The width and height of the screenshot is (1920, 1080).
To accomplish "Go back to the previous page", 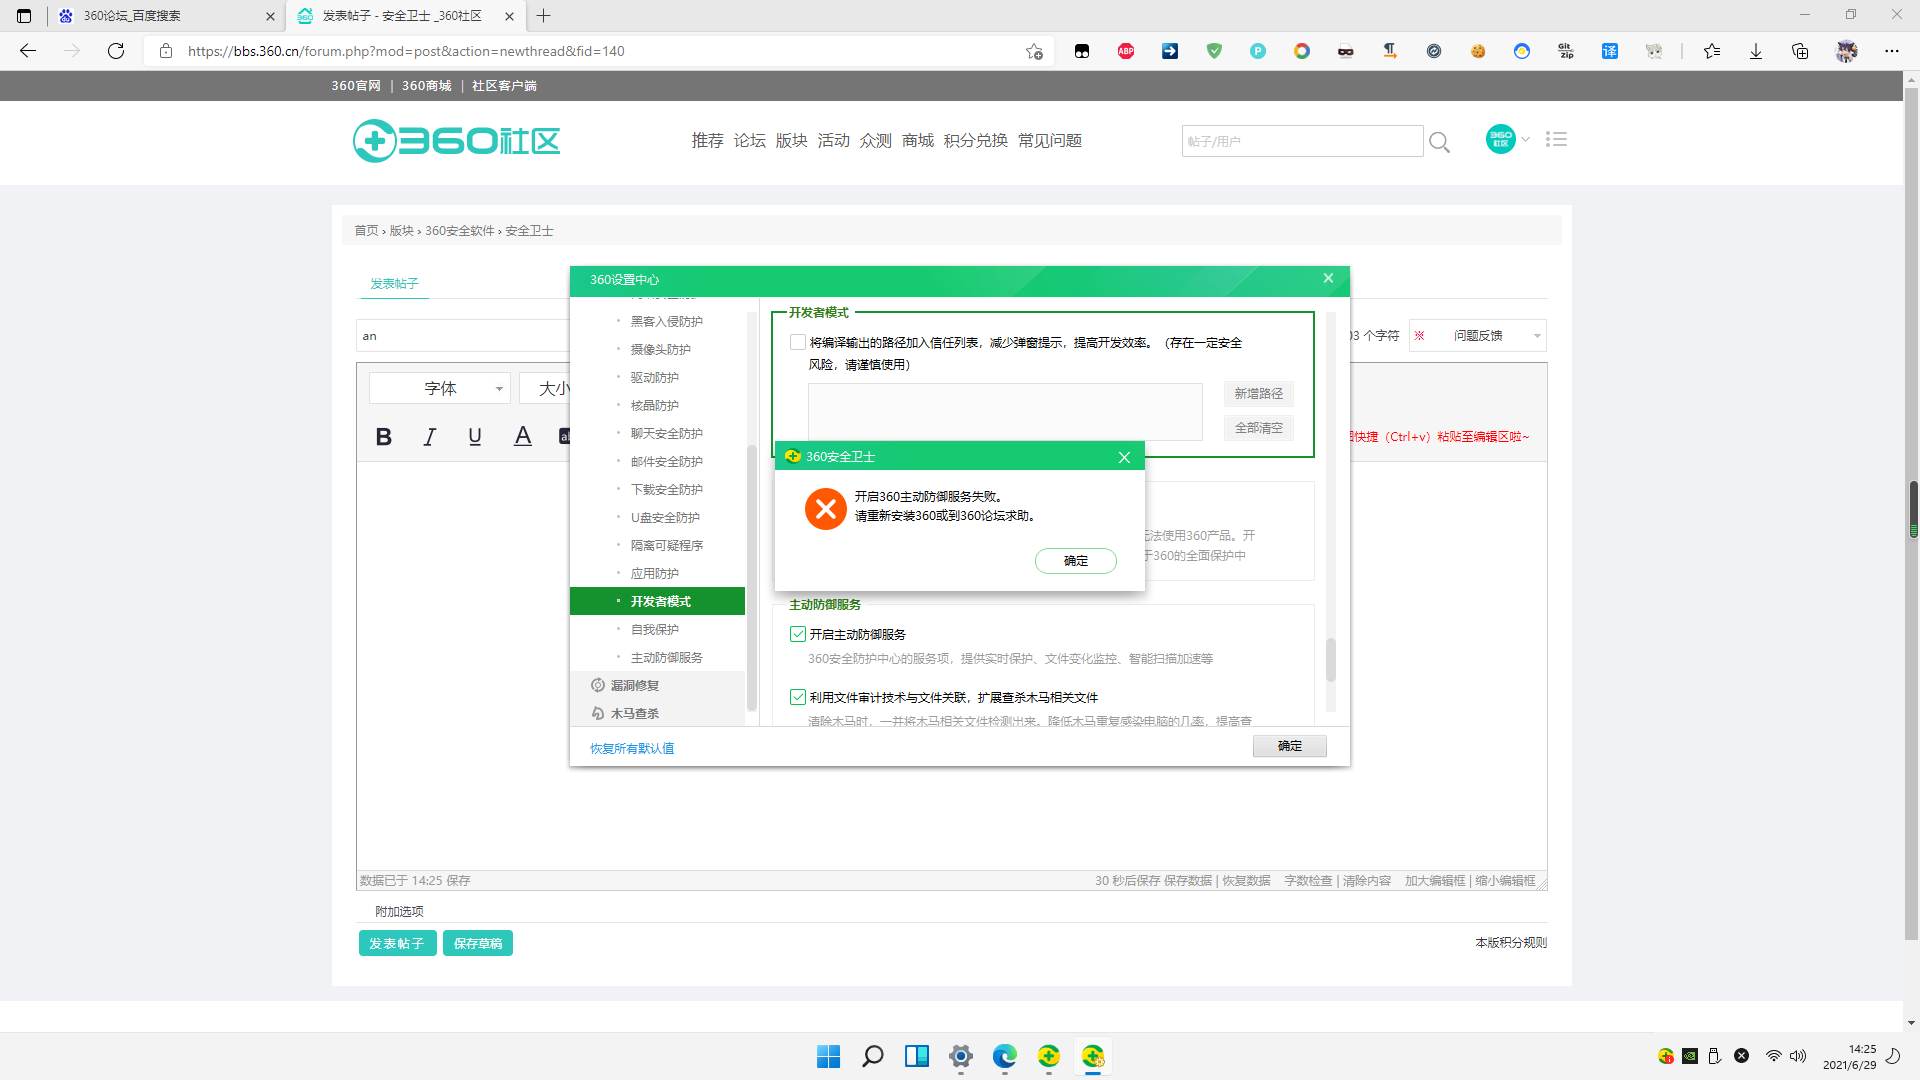I will (x=28, y=51).
